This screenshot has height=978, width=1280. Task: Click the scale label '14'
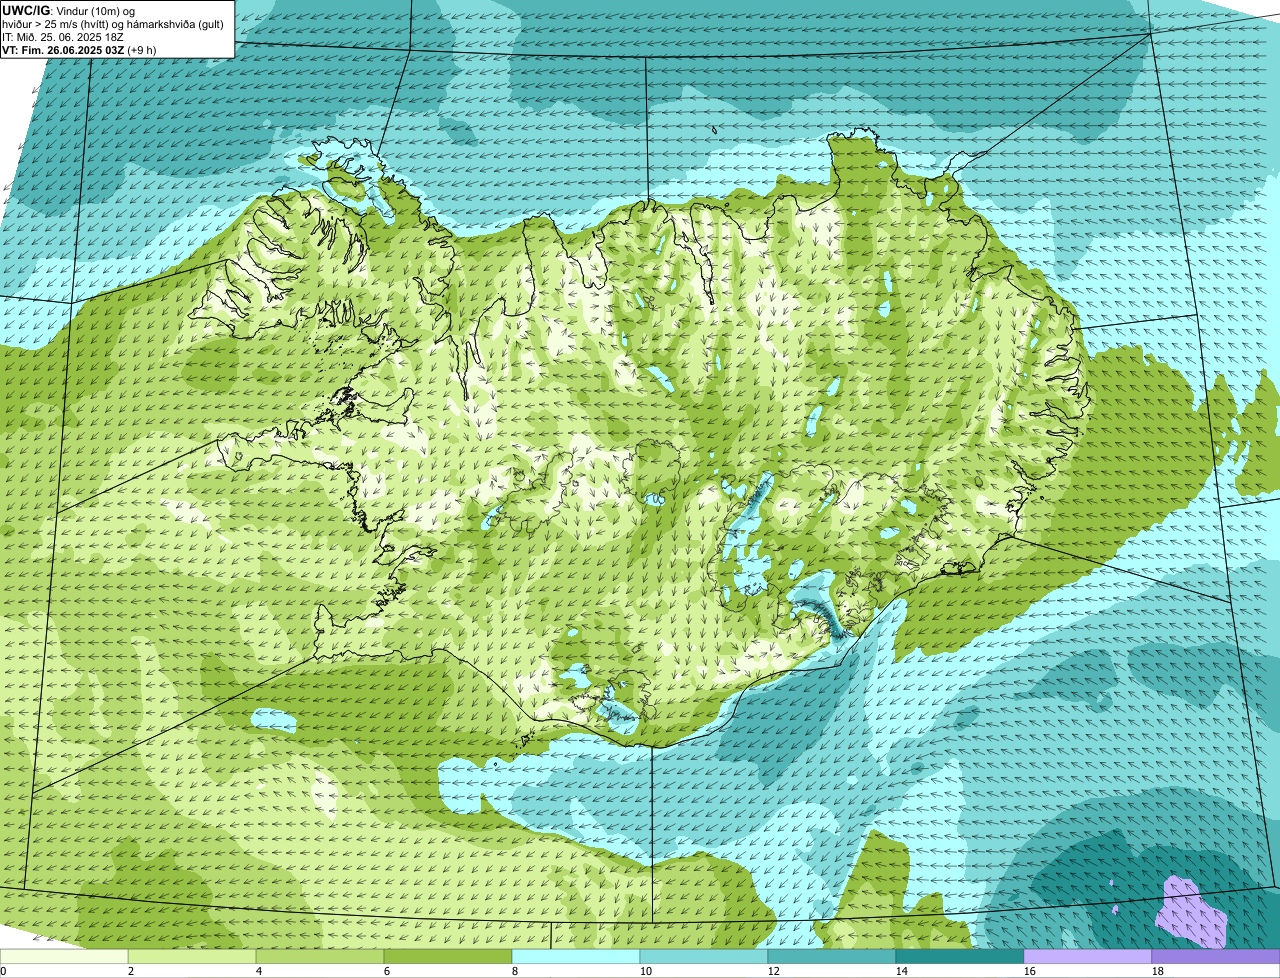pos(902,971)
